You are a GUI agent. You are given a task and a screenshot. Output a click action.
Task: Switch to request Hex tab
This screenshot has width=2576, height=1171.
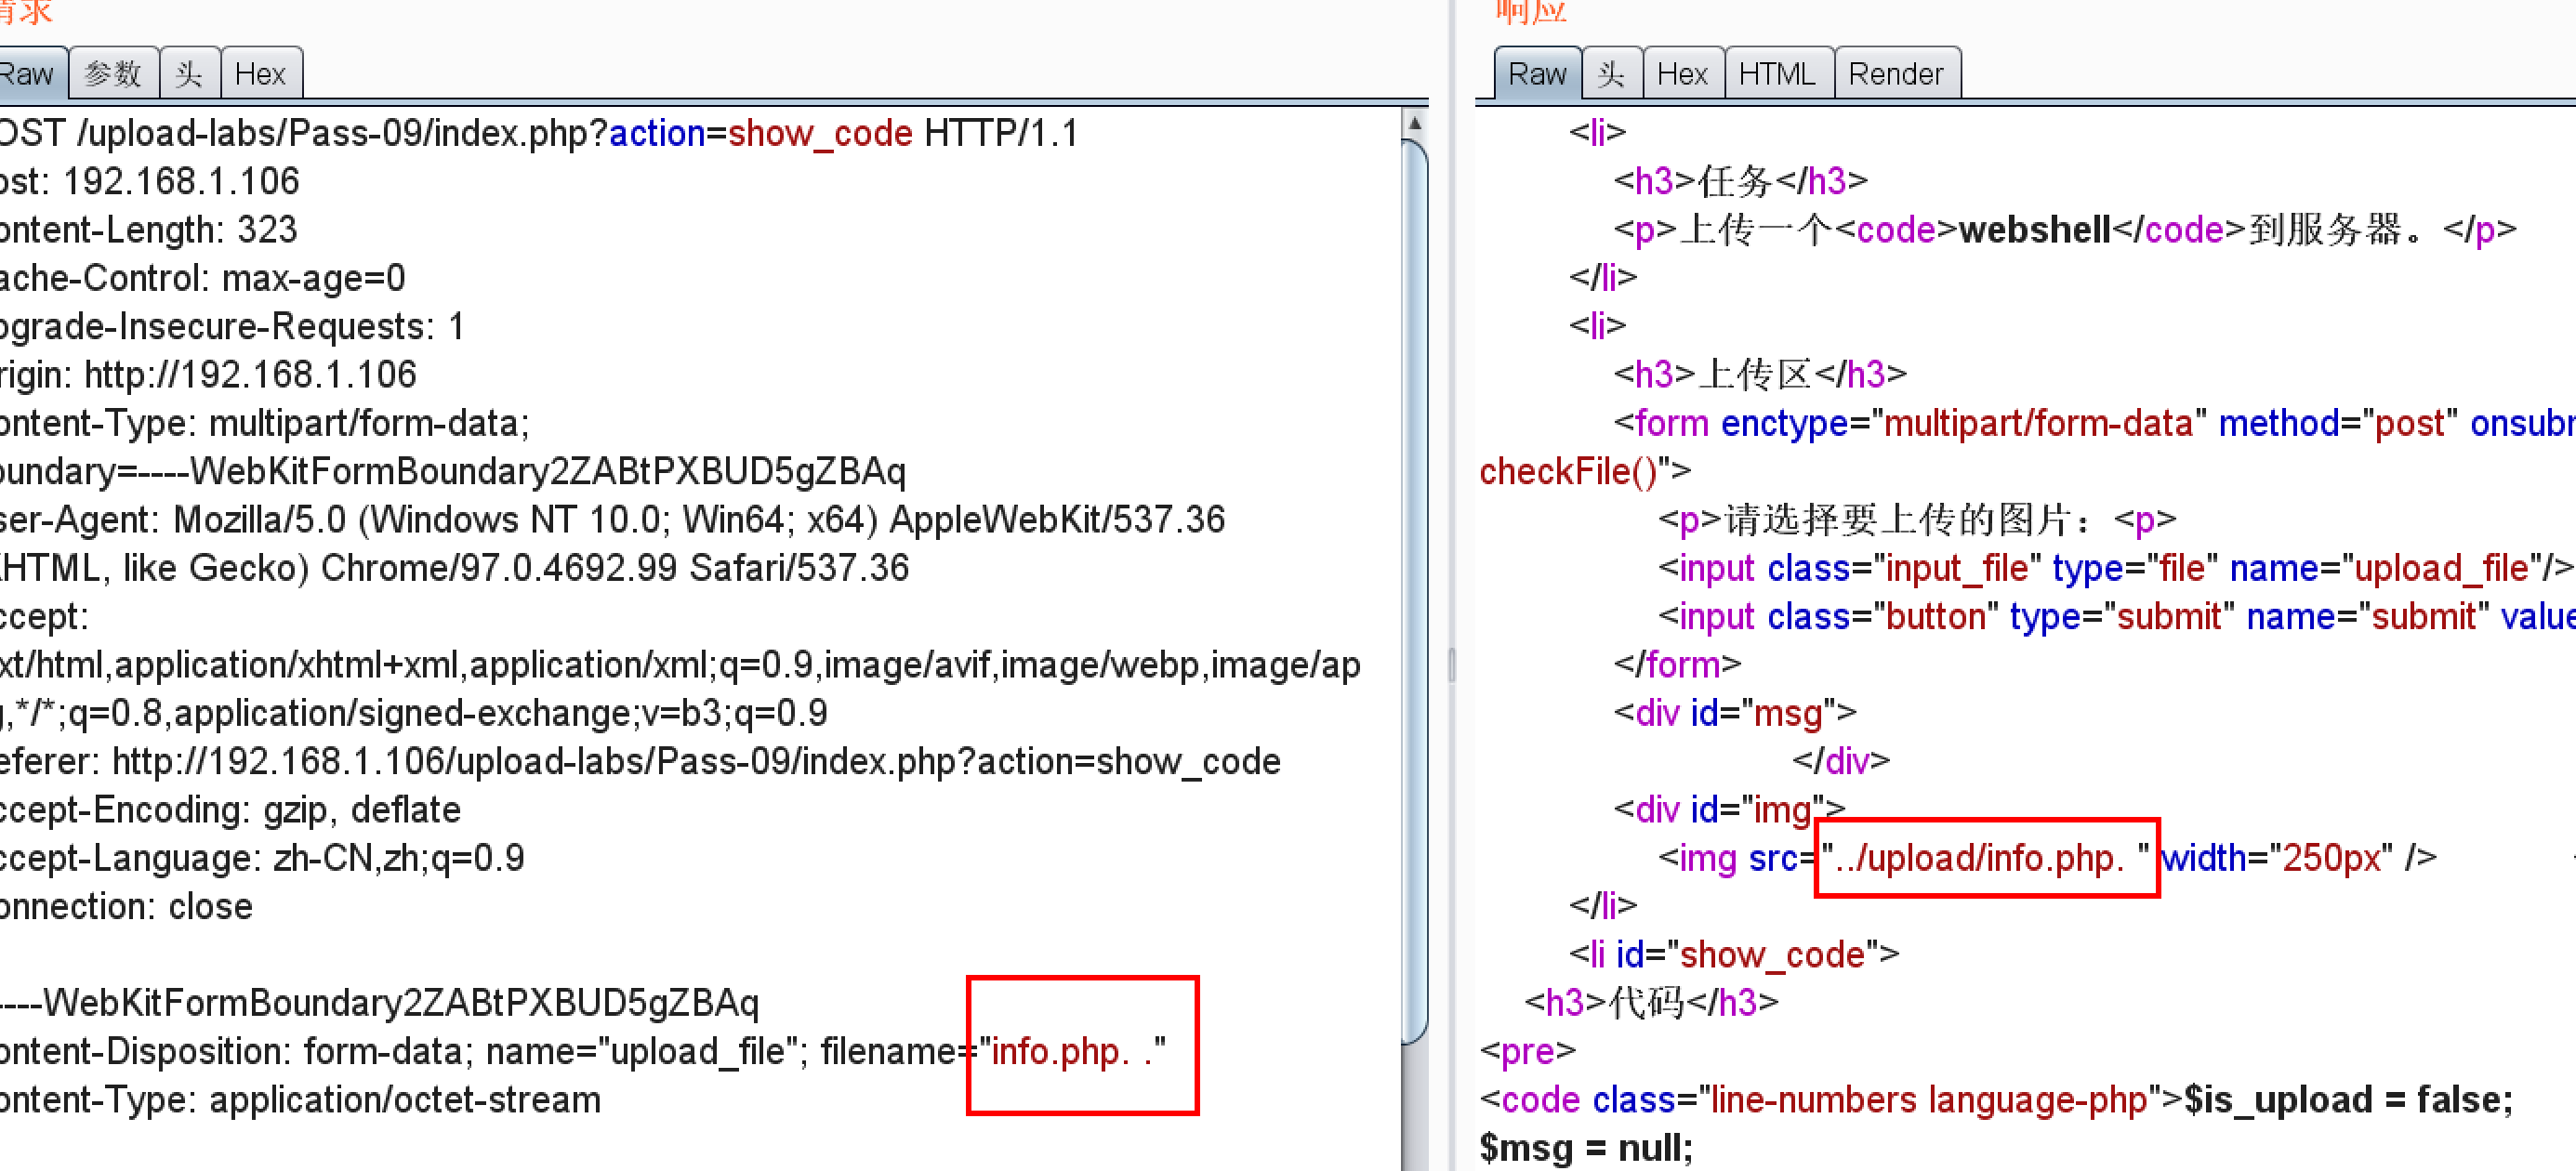coord(260,74)
